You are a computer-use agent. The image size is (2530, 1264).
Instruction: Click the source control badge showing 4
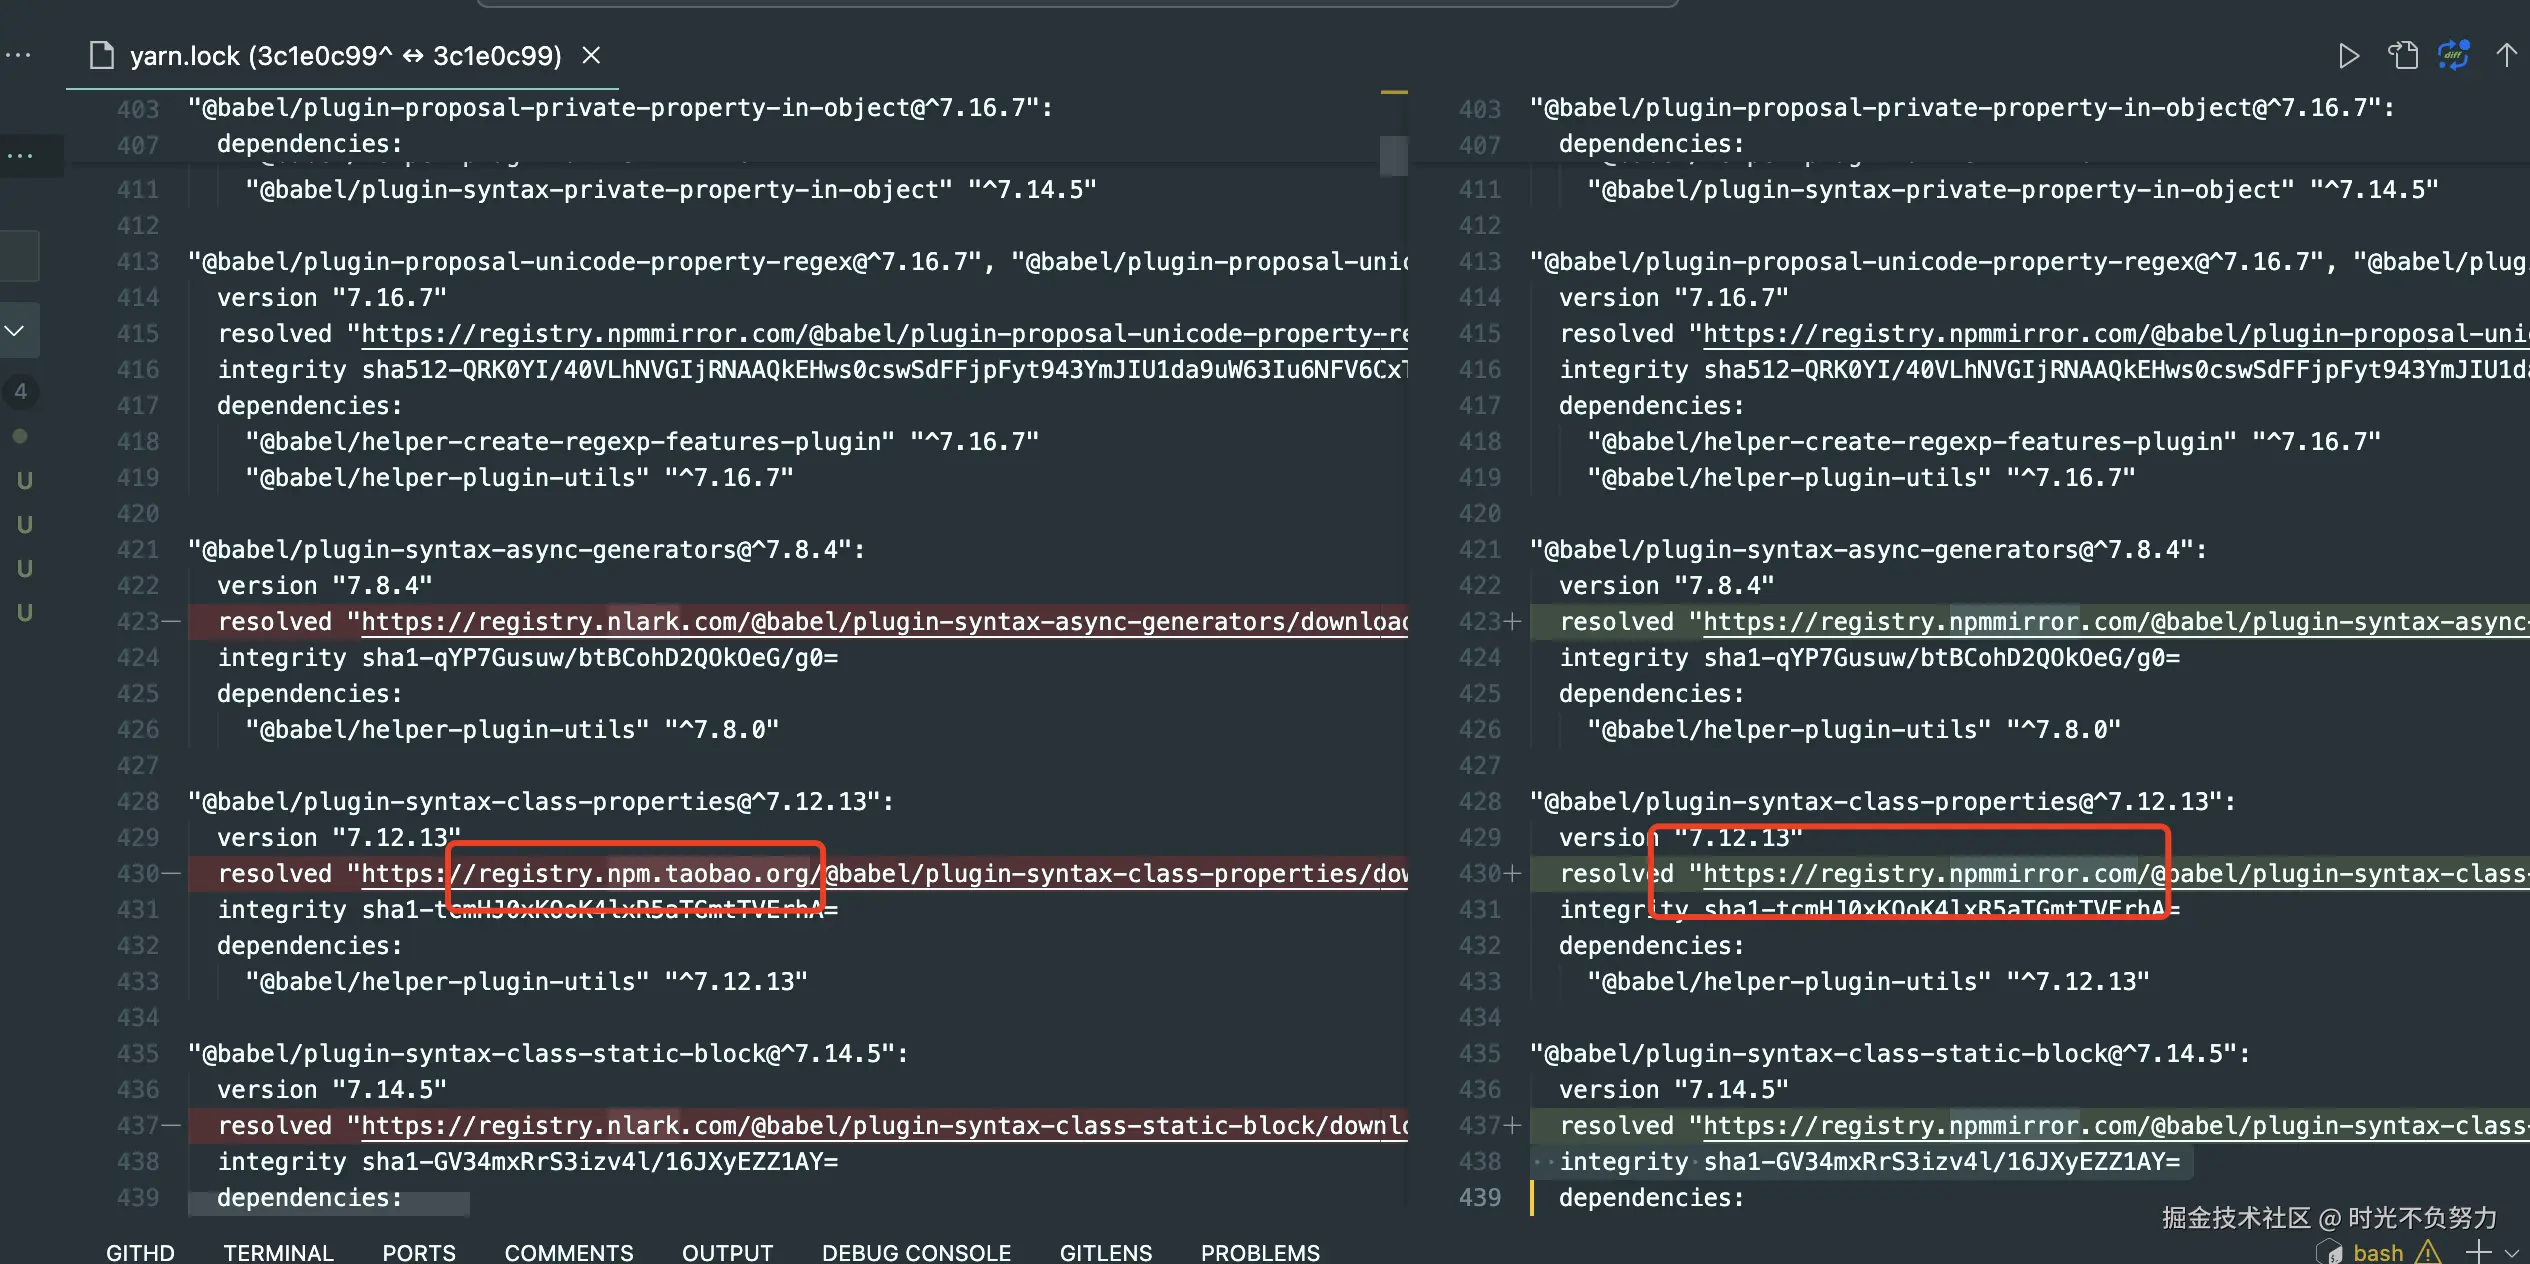click(x=21, y=391)
